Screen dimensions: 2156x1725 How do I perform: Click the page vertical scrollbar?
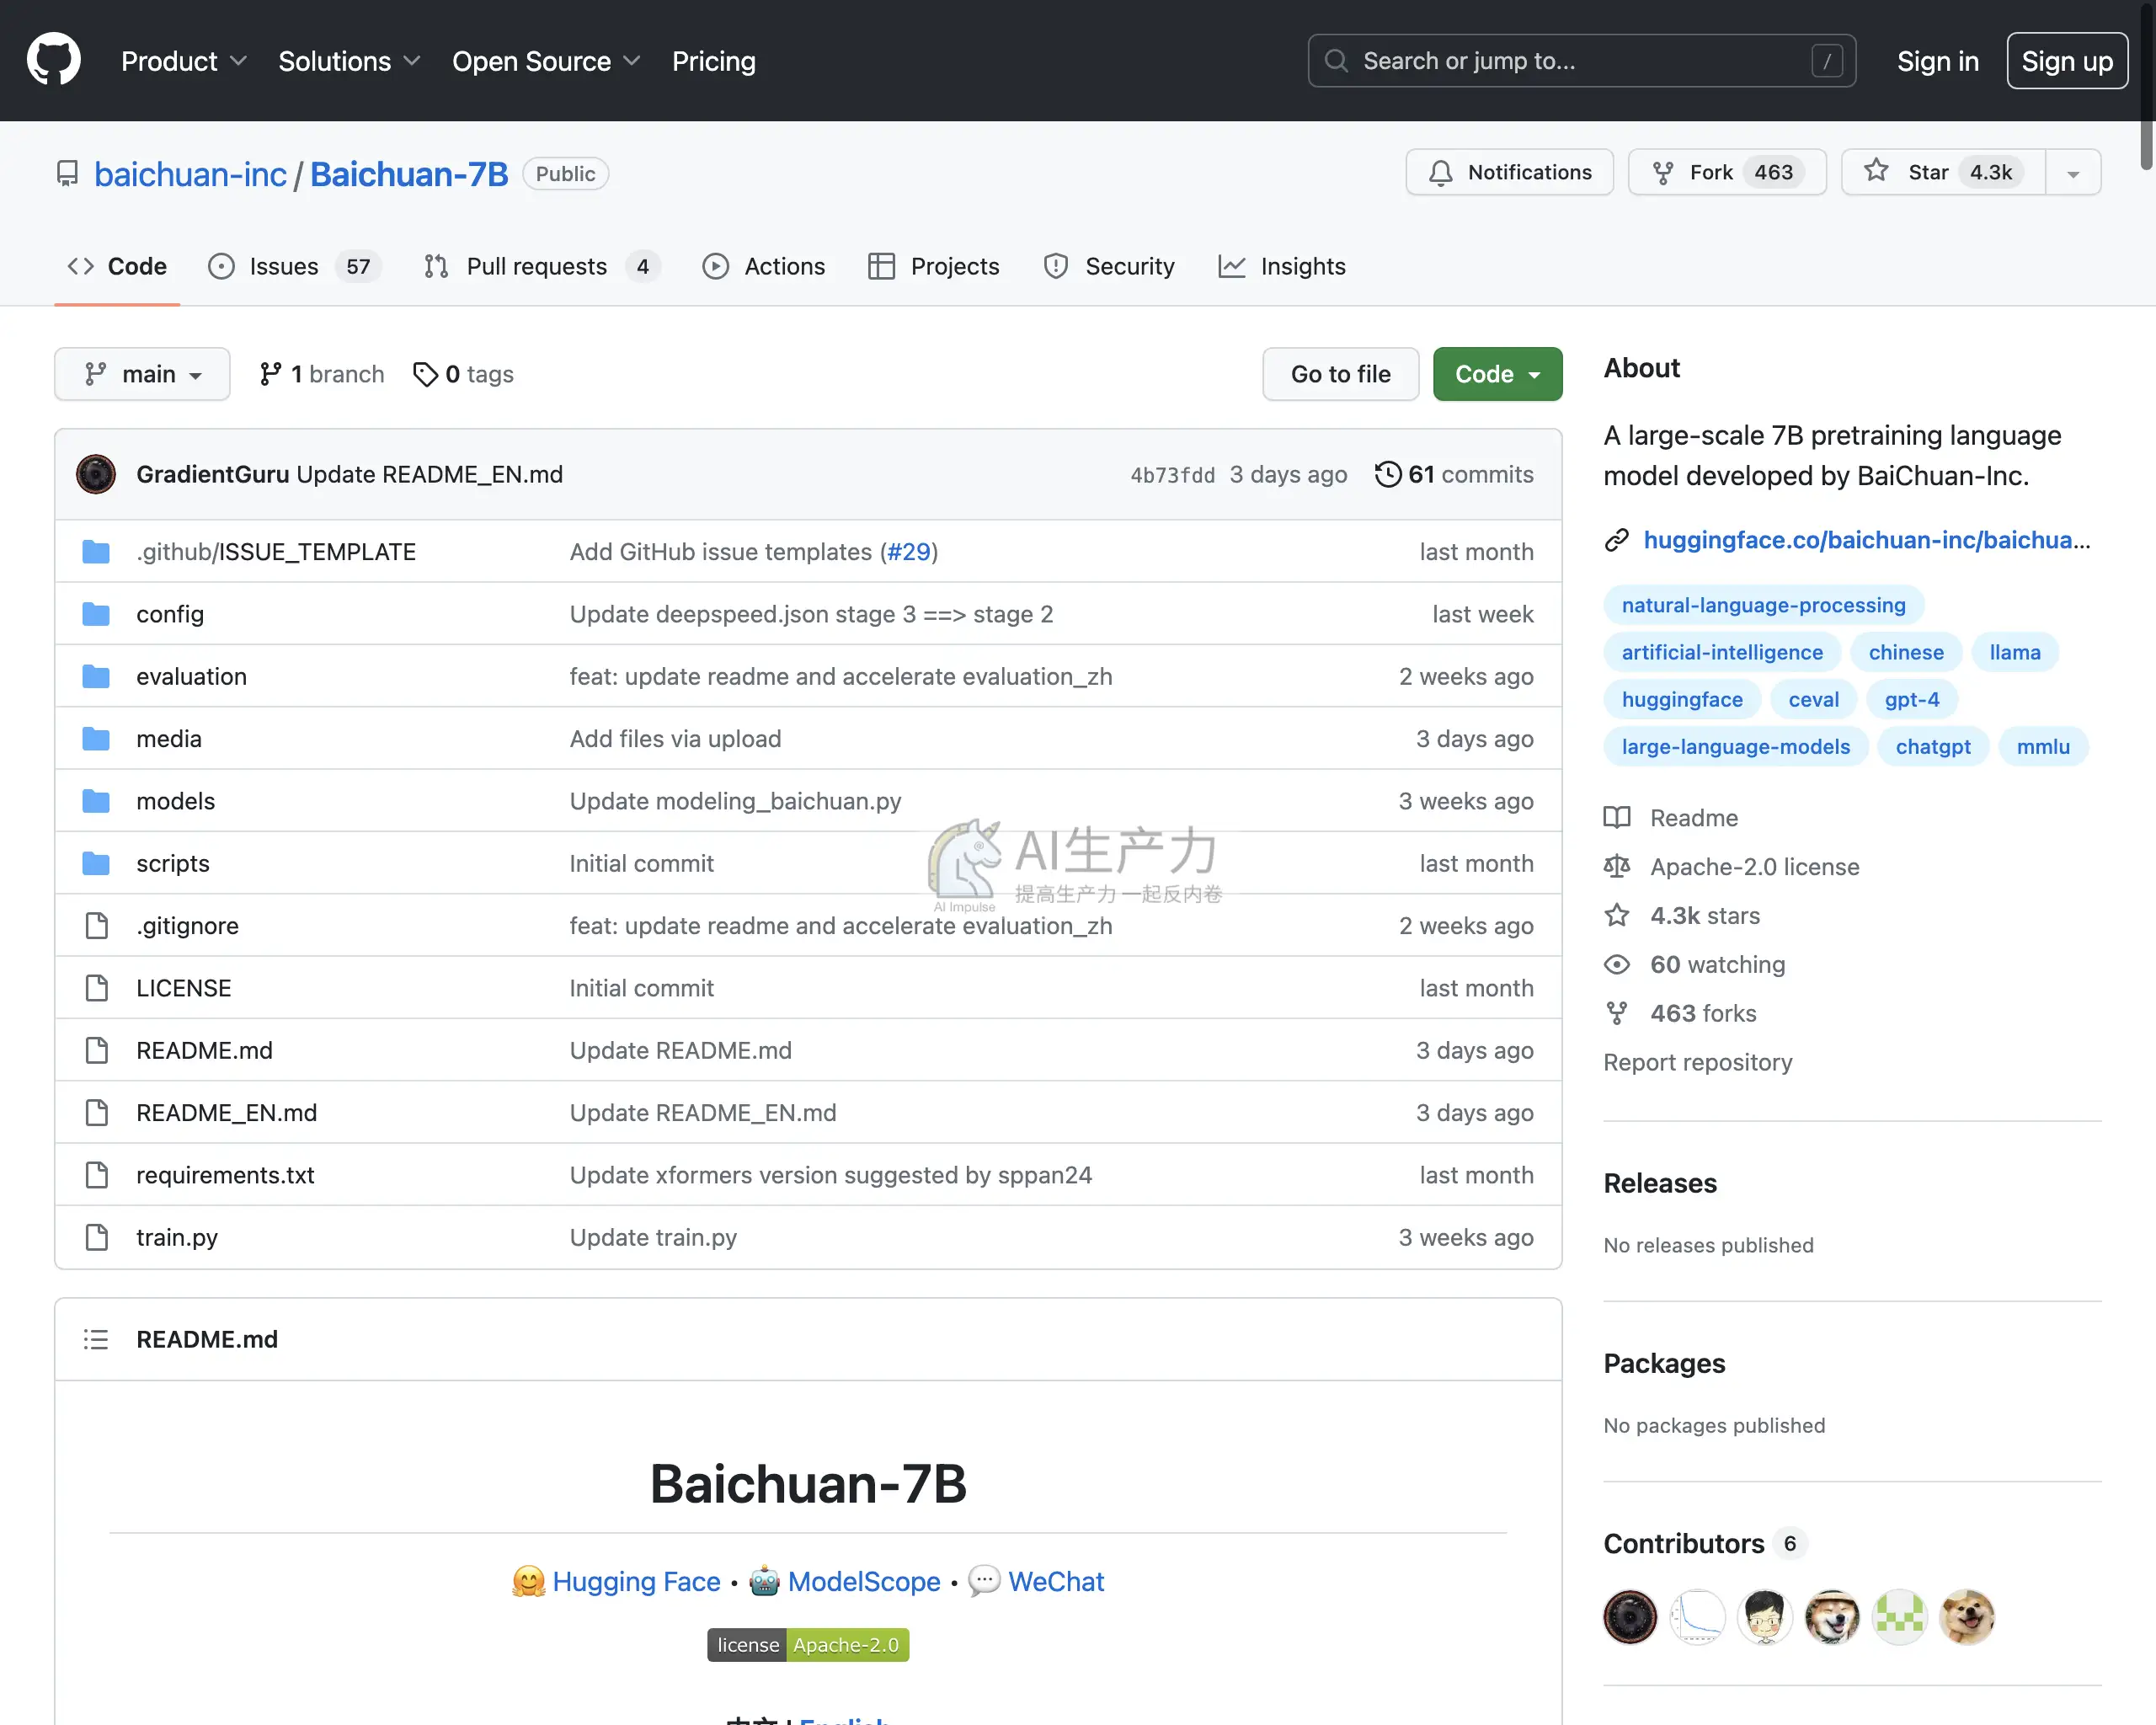2146,86
